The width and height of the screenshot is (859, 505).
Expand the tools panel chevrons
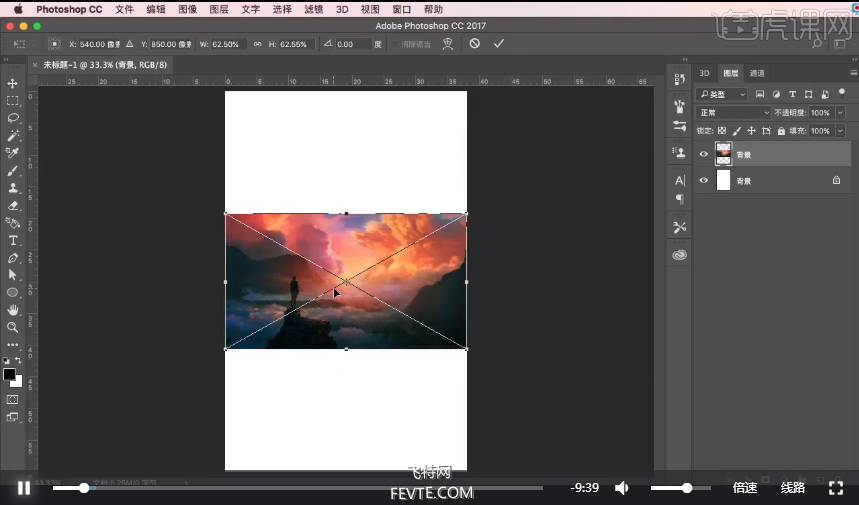(6, 59)
